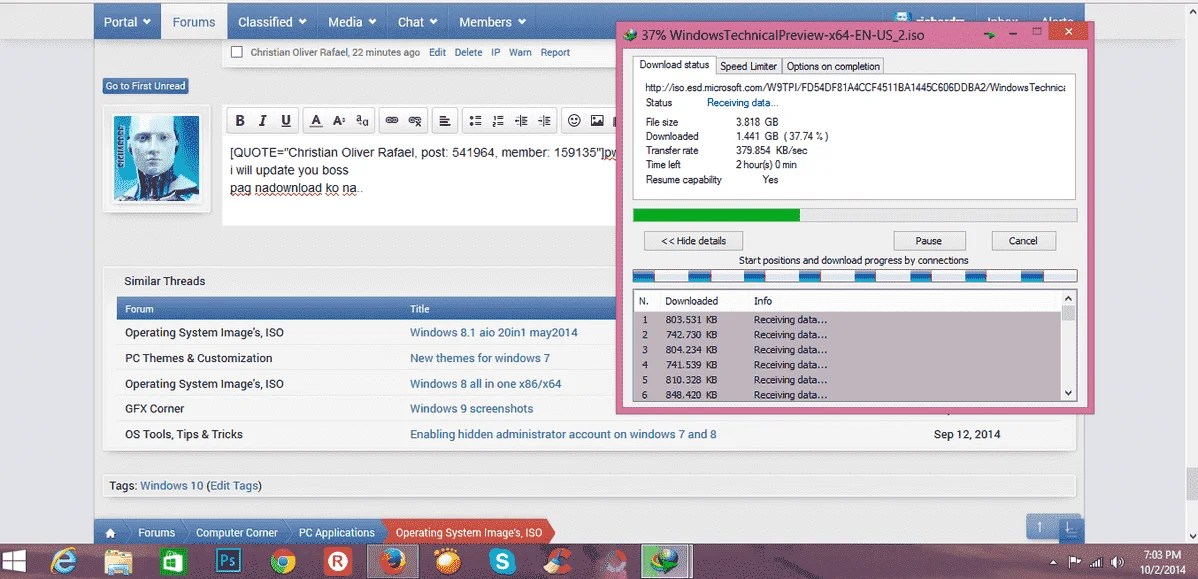Click the Hide details button

694,241
